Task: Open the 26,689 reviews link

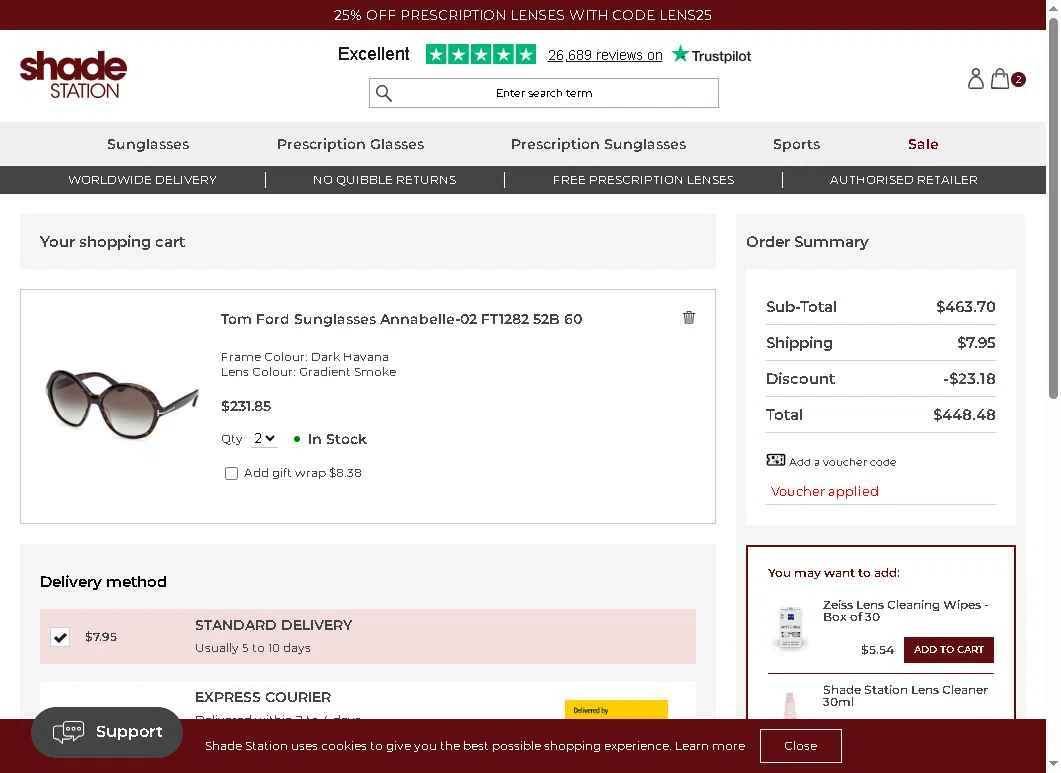Action: [605, 56]
